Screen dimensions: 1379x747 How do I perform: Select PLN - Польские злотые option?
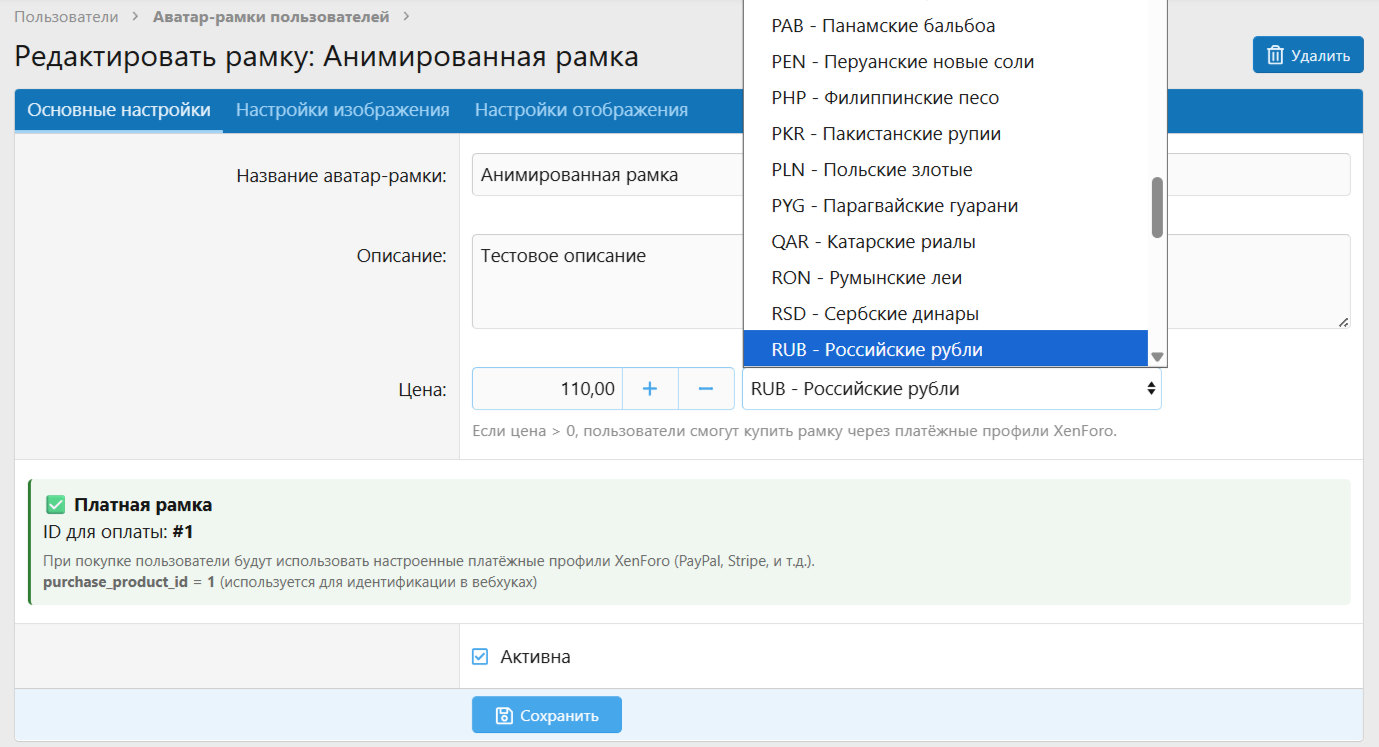point(872,170)
